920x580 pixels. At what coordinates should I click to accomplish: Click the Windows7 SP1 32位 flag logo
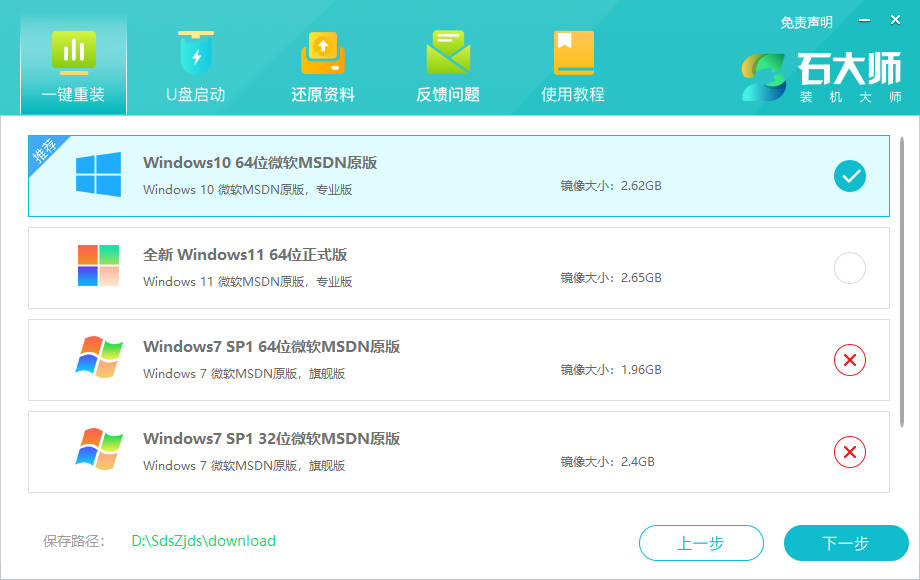[x=99, y=449]
